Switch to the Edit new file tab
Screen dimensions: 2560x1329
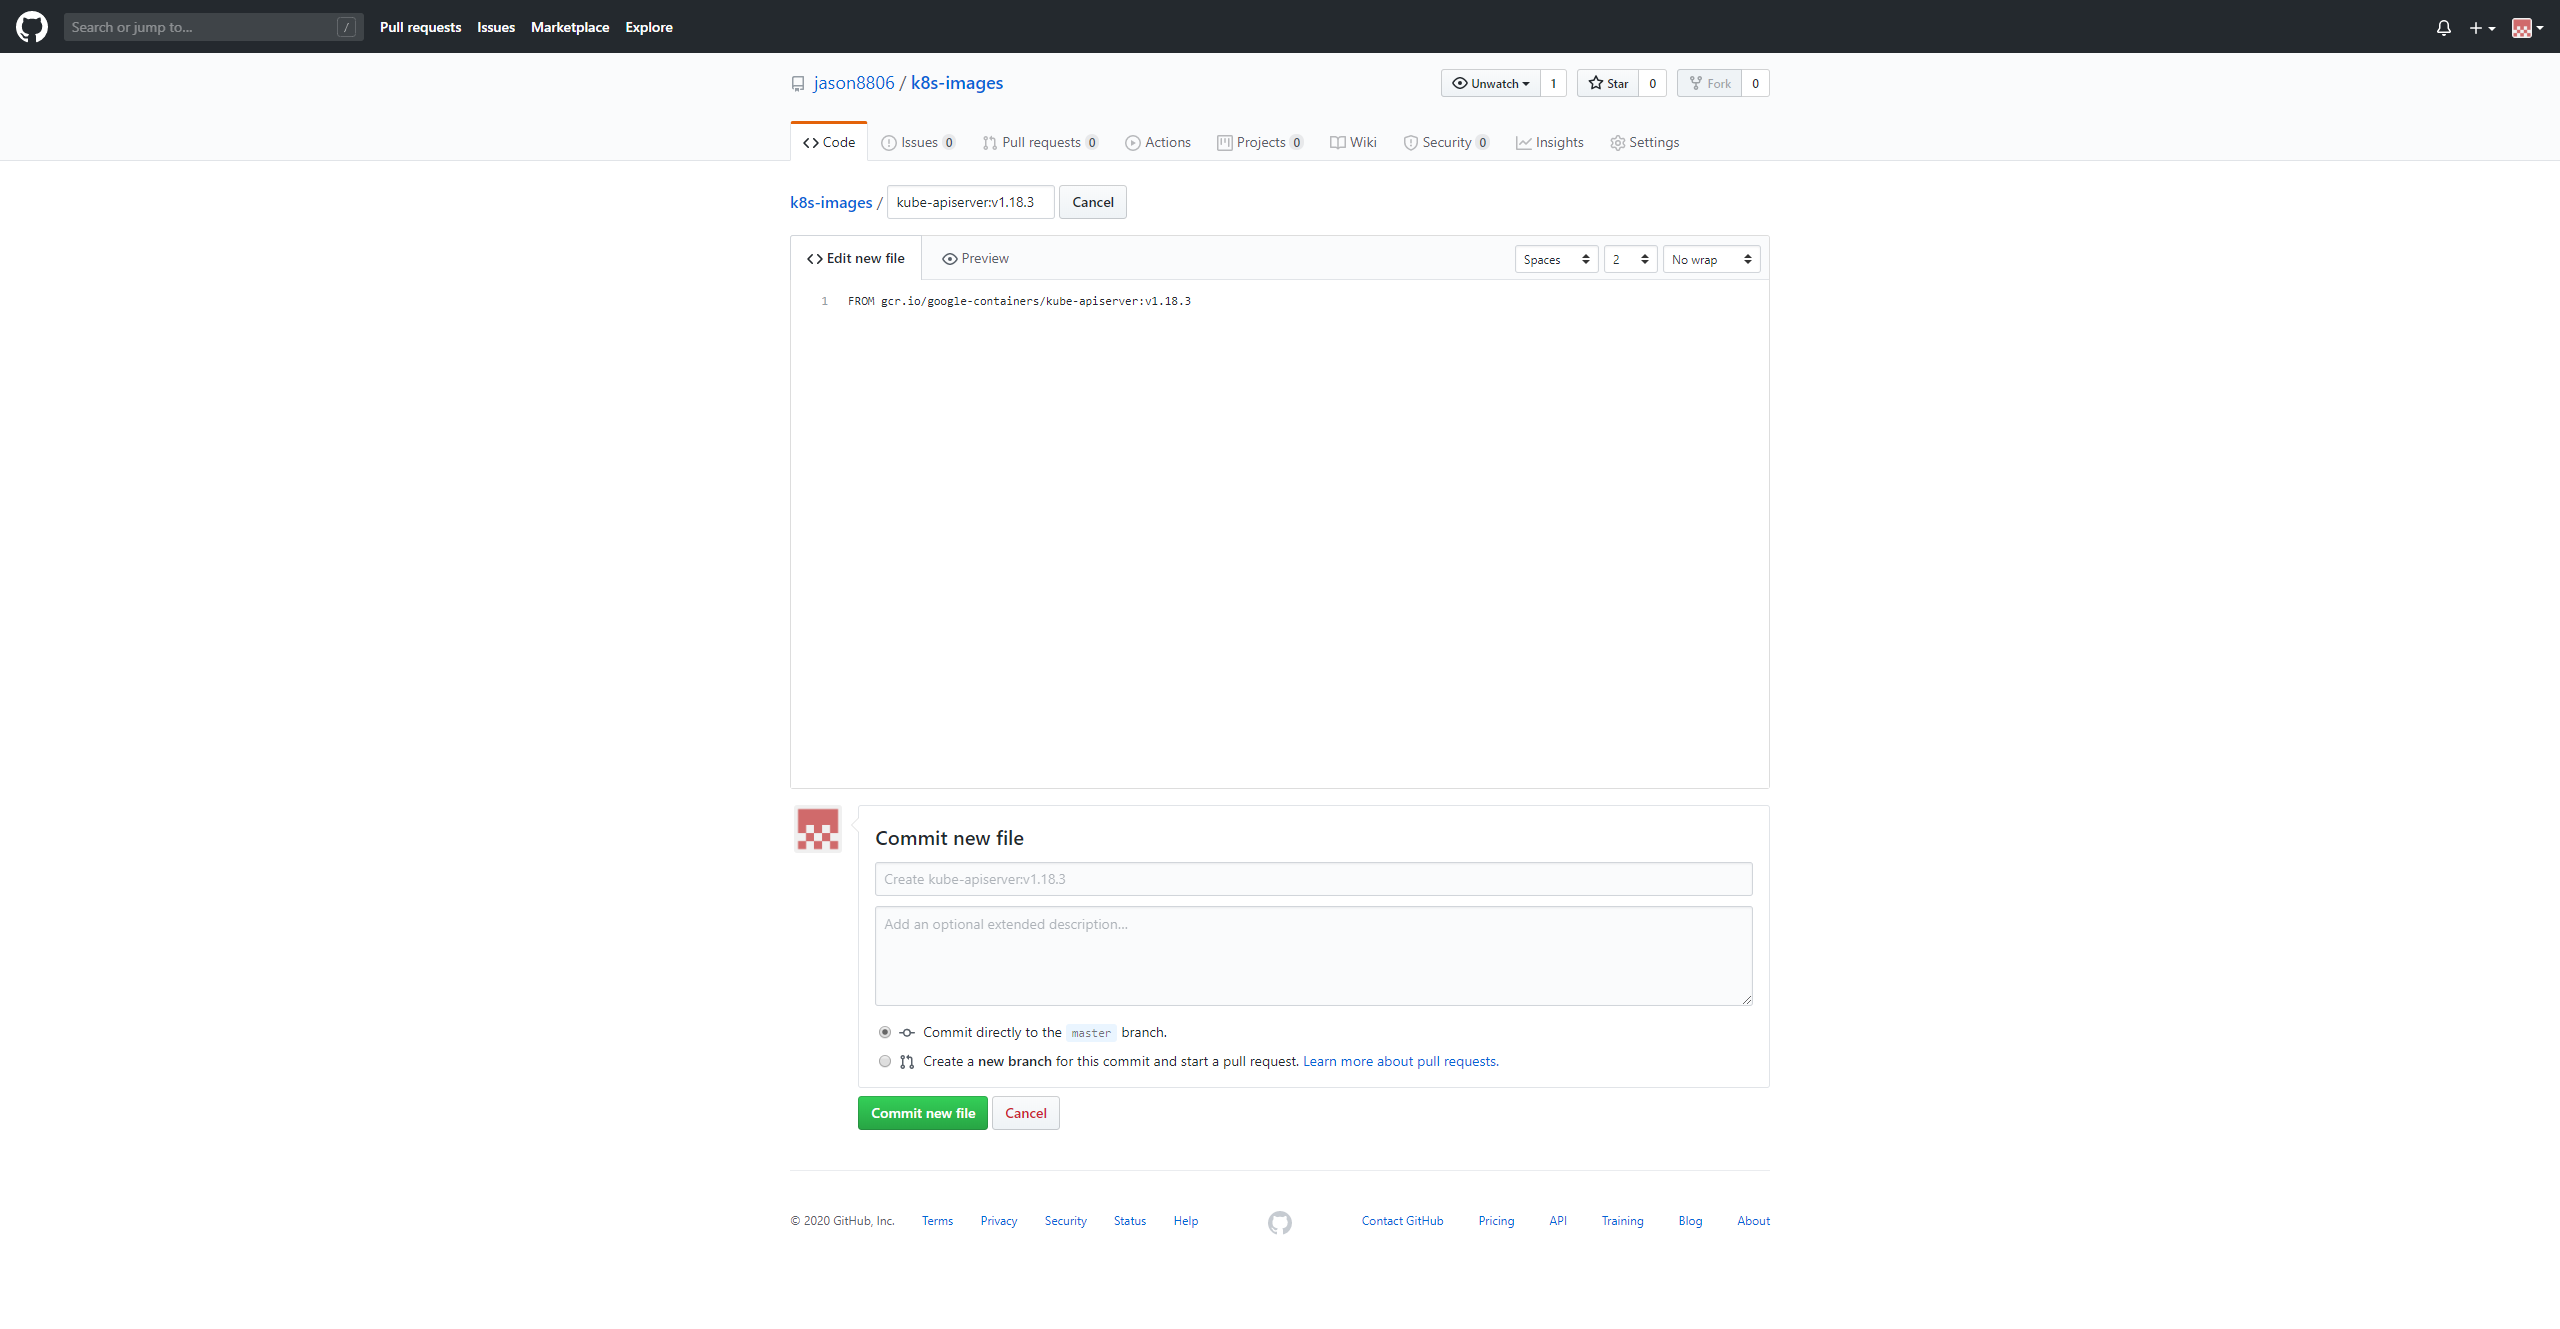click(x=855, y=259)
